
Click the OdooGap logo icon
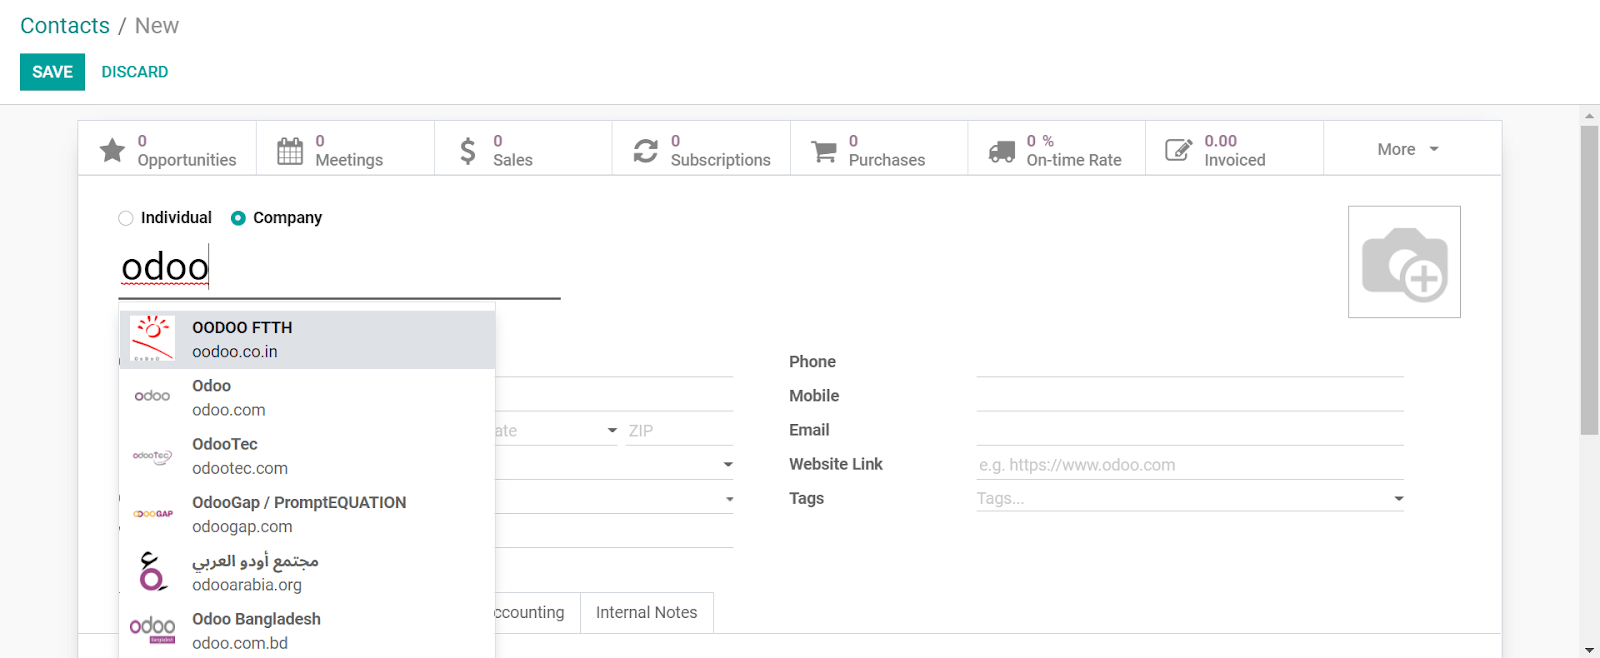[153, 514]
